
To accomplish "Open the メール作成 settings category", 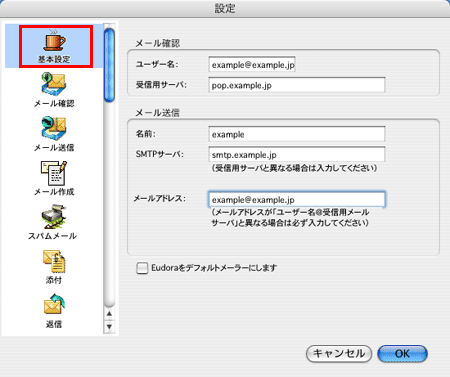I will (54, 178).
